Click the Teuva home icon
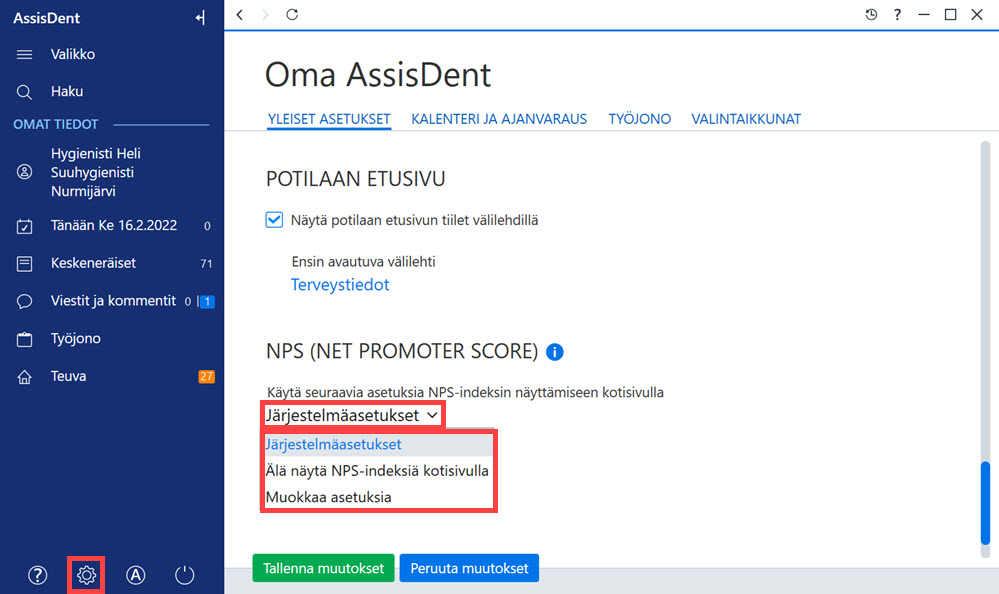The image size is (999, 594). click(x=24, y=377)
